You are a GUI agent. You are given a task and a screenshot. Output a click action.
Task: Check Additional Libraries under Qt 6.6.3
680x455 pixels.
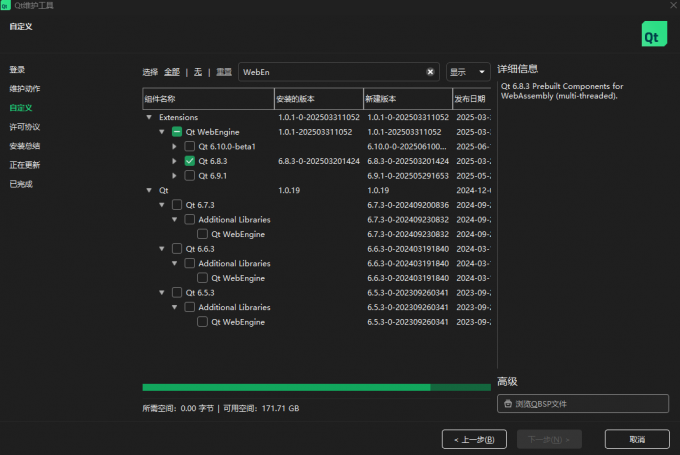[x=190, y=263]
